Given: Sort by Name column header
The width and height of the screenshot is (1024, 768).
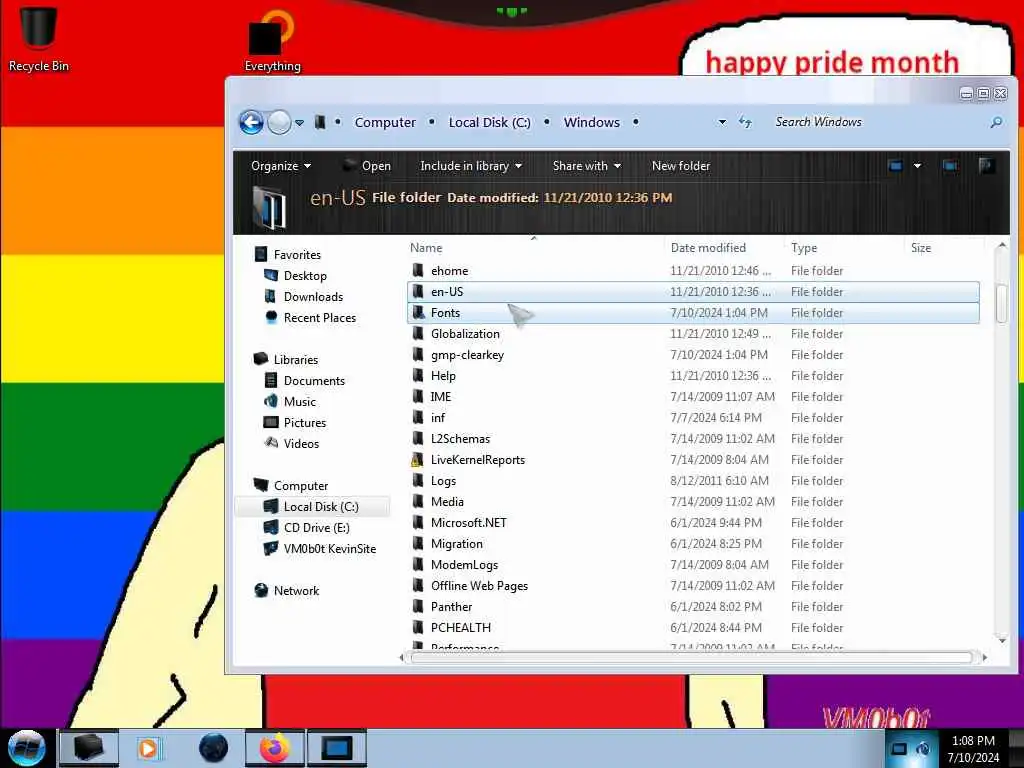Looking at the screenshot, I should 426,248.
